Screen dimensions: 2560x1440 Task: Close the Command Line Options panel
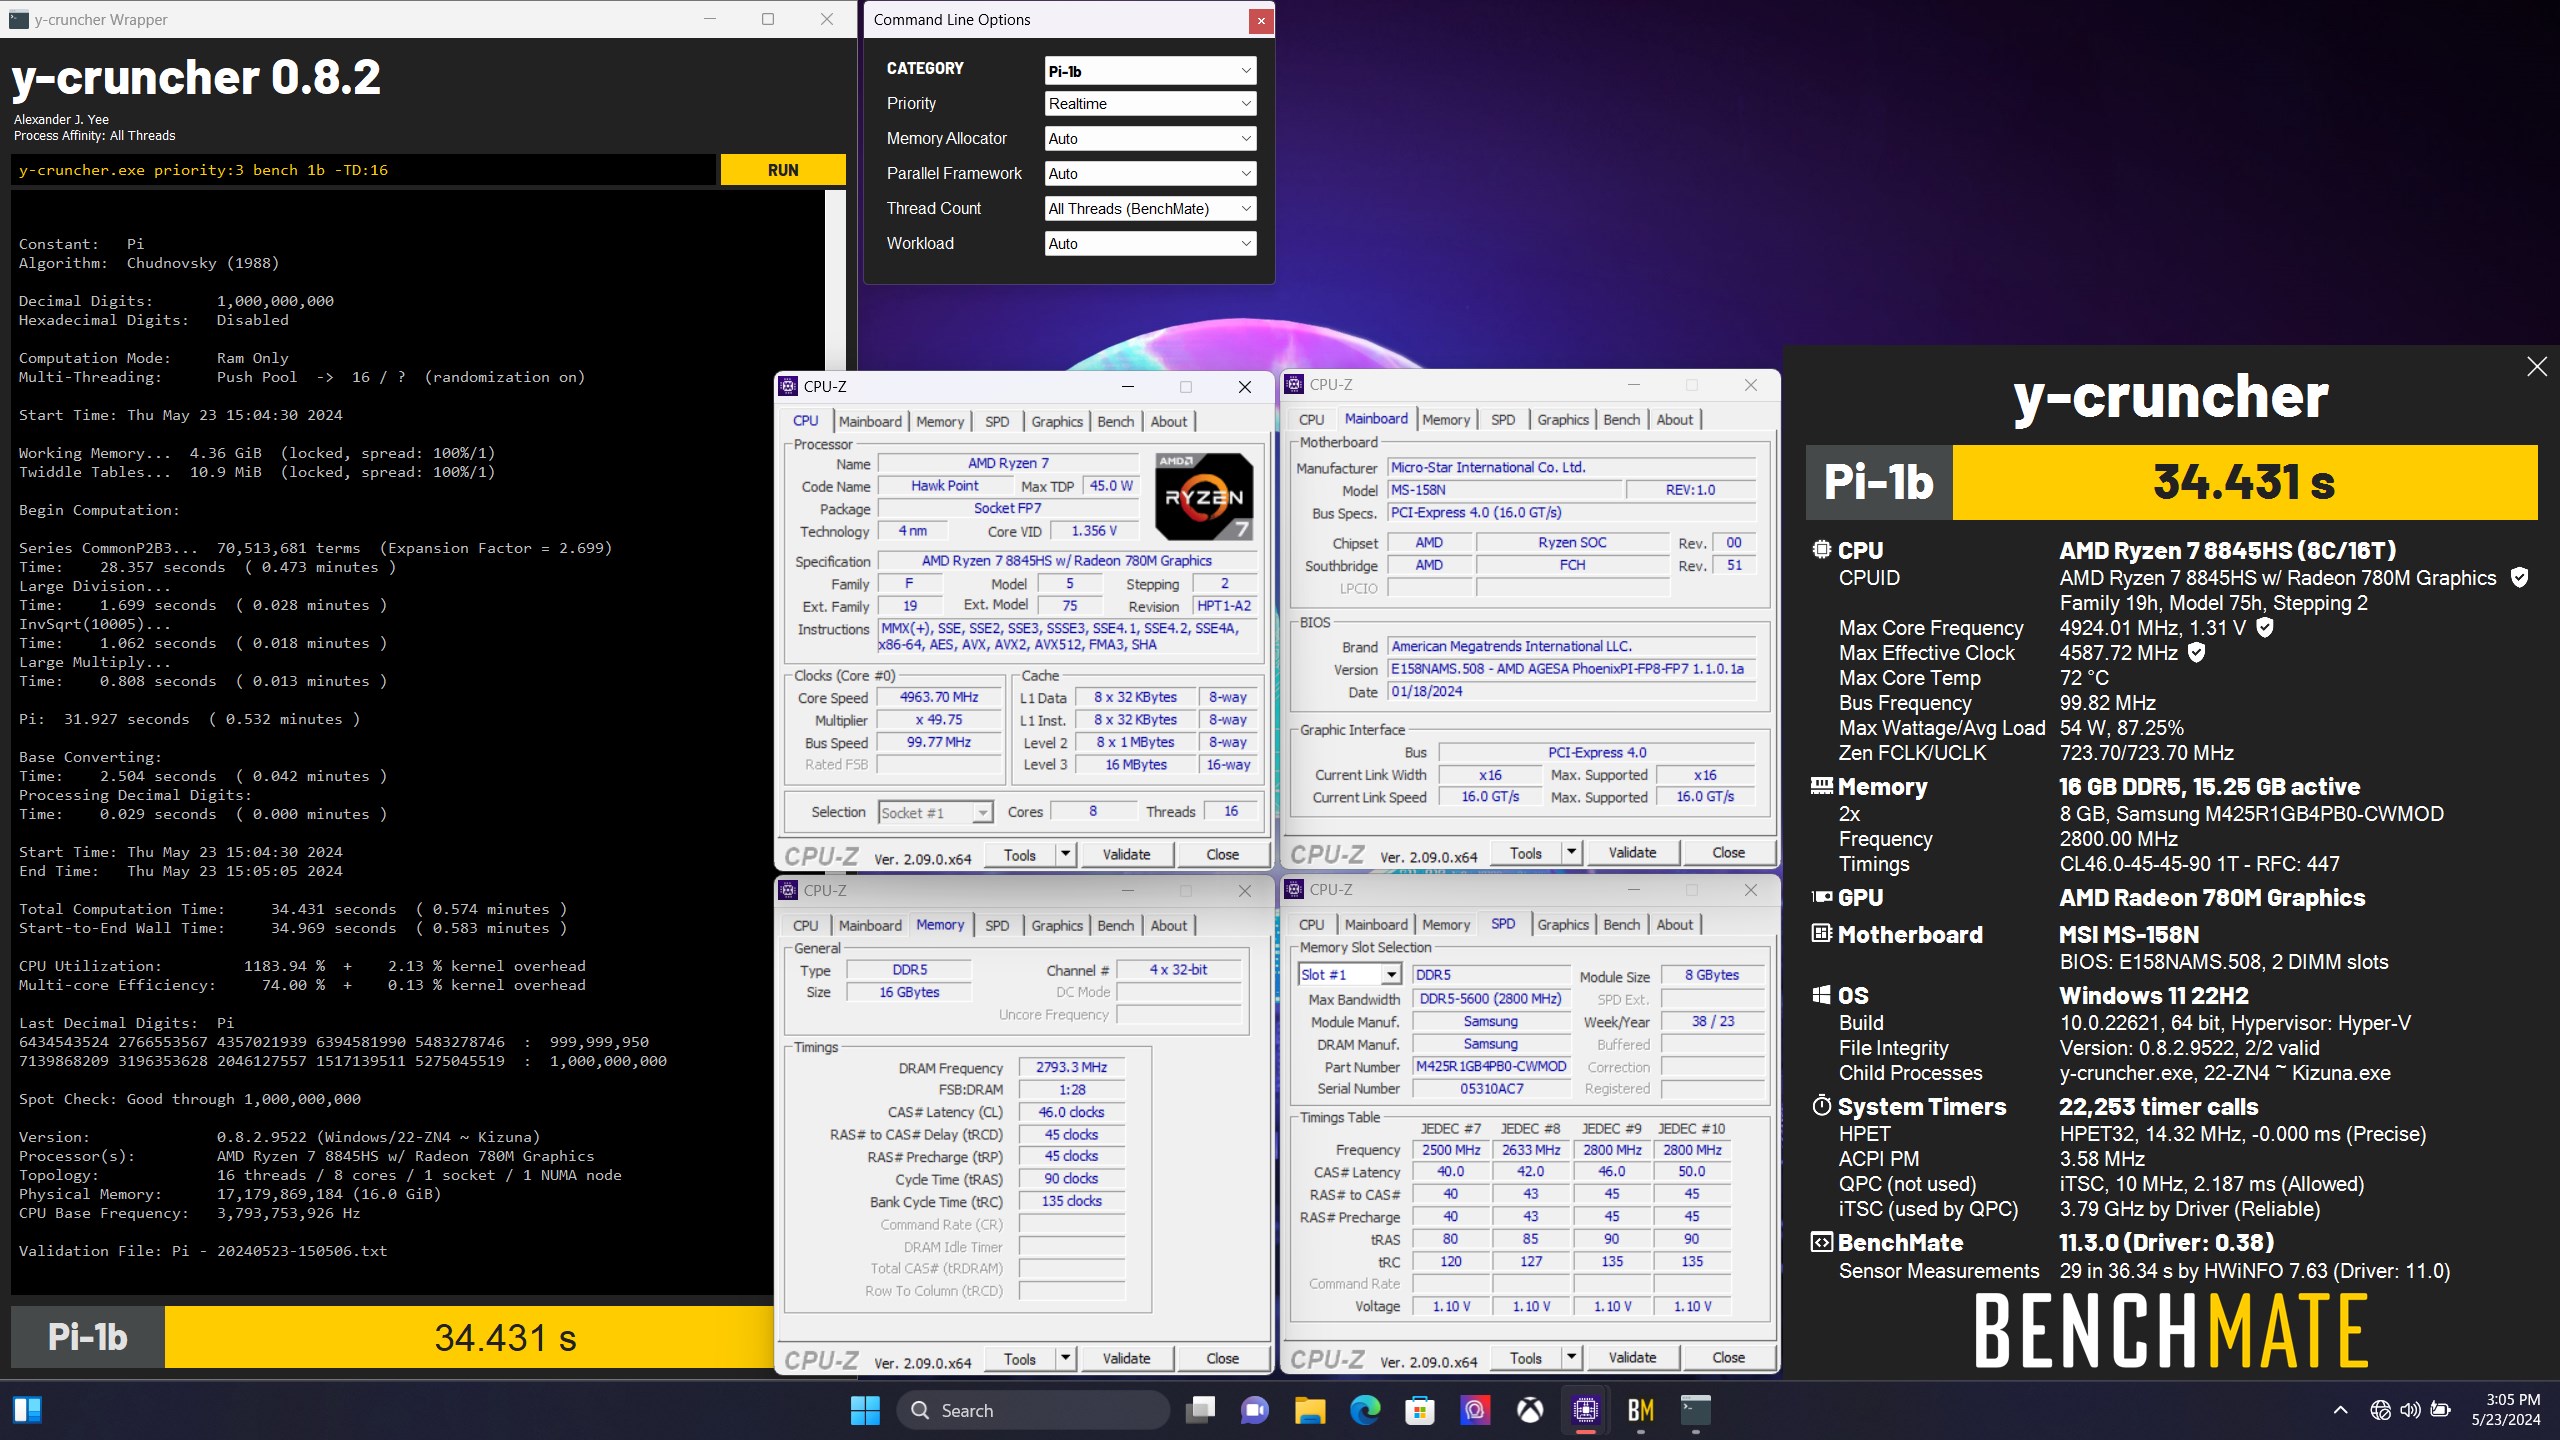1261,20
